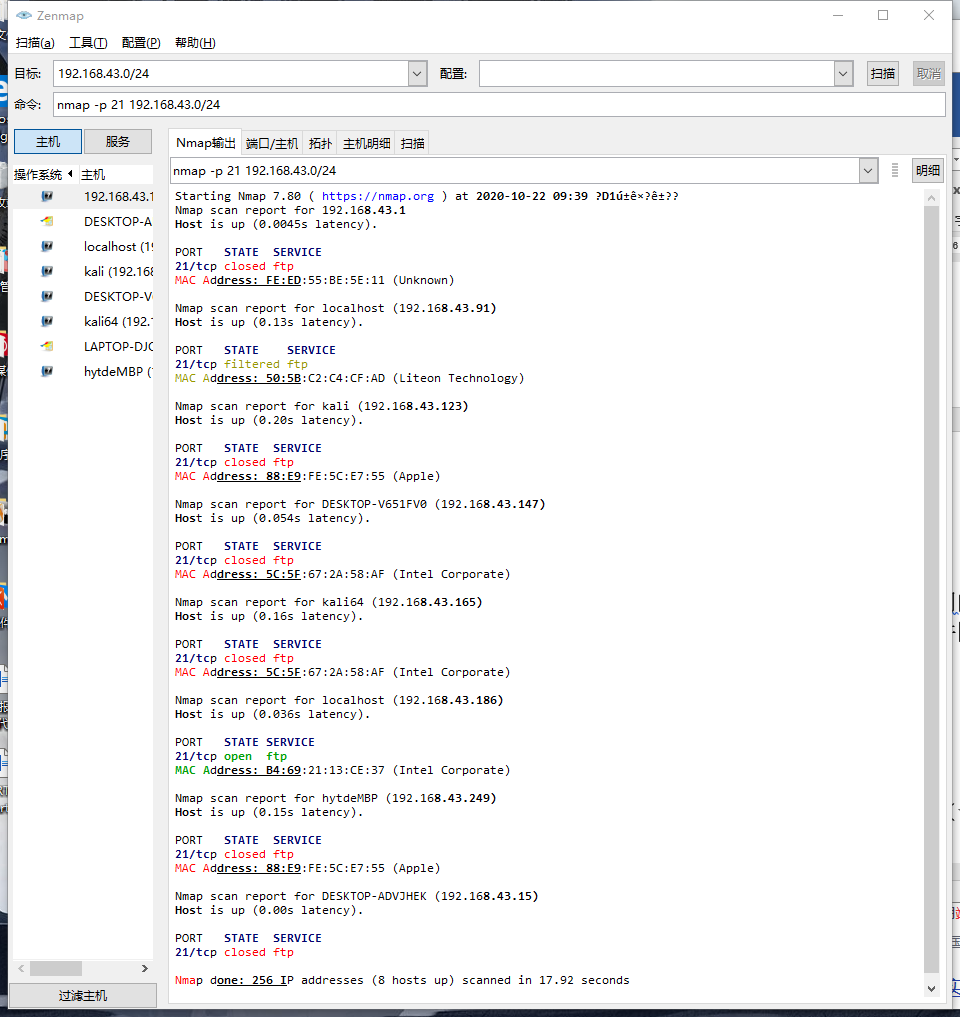The height and width of the screenshot is (1017, 960).
Task: Expand the scan output selector dropdown
Action: click(x=868, y=171)
